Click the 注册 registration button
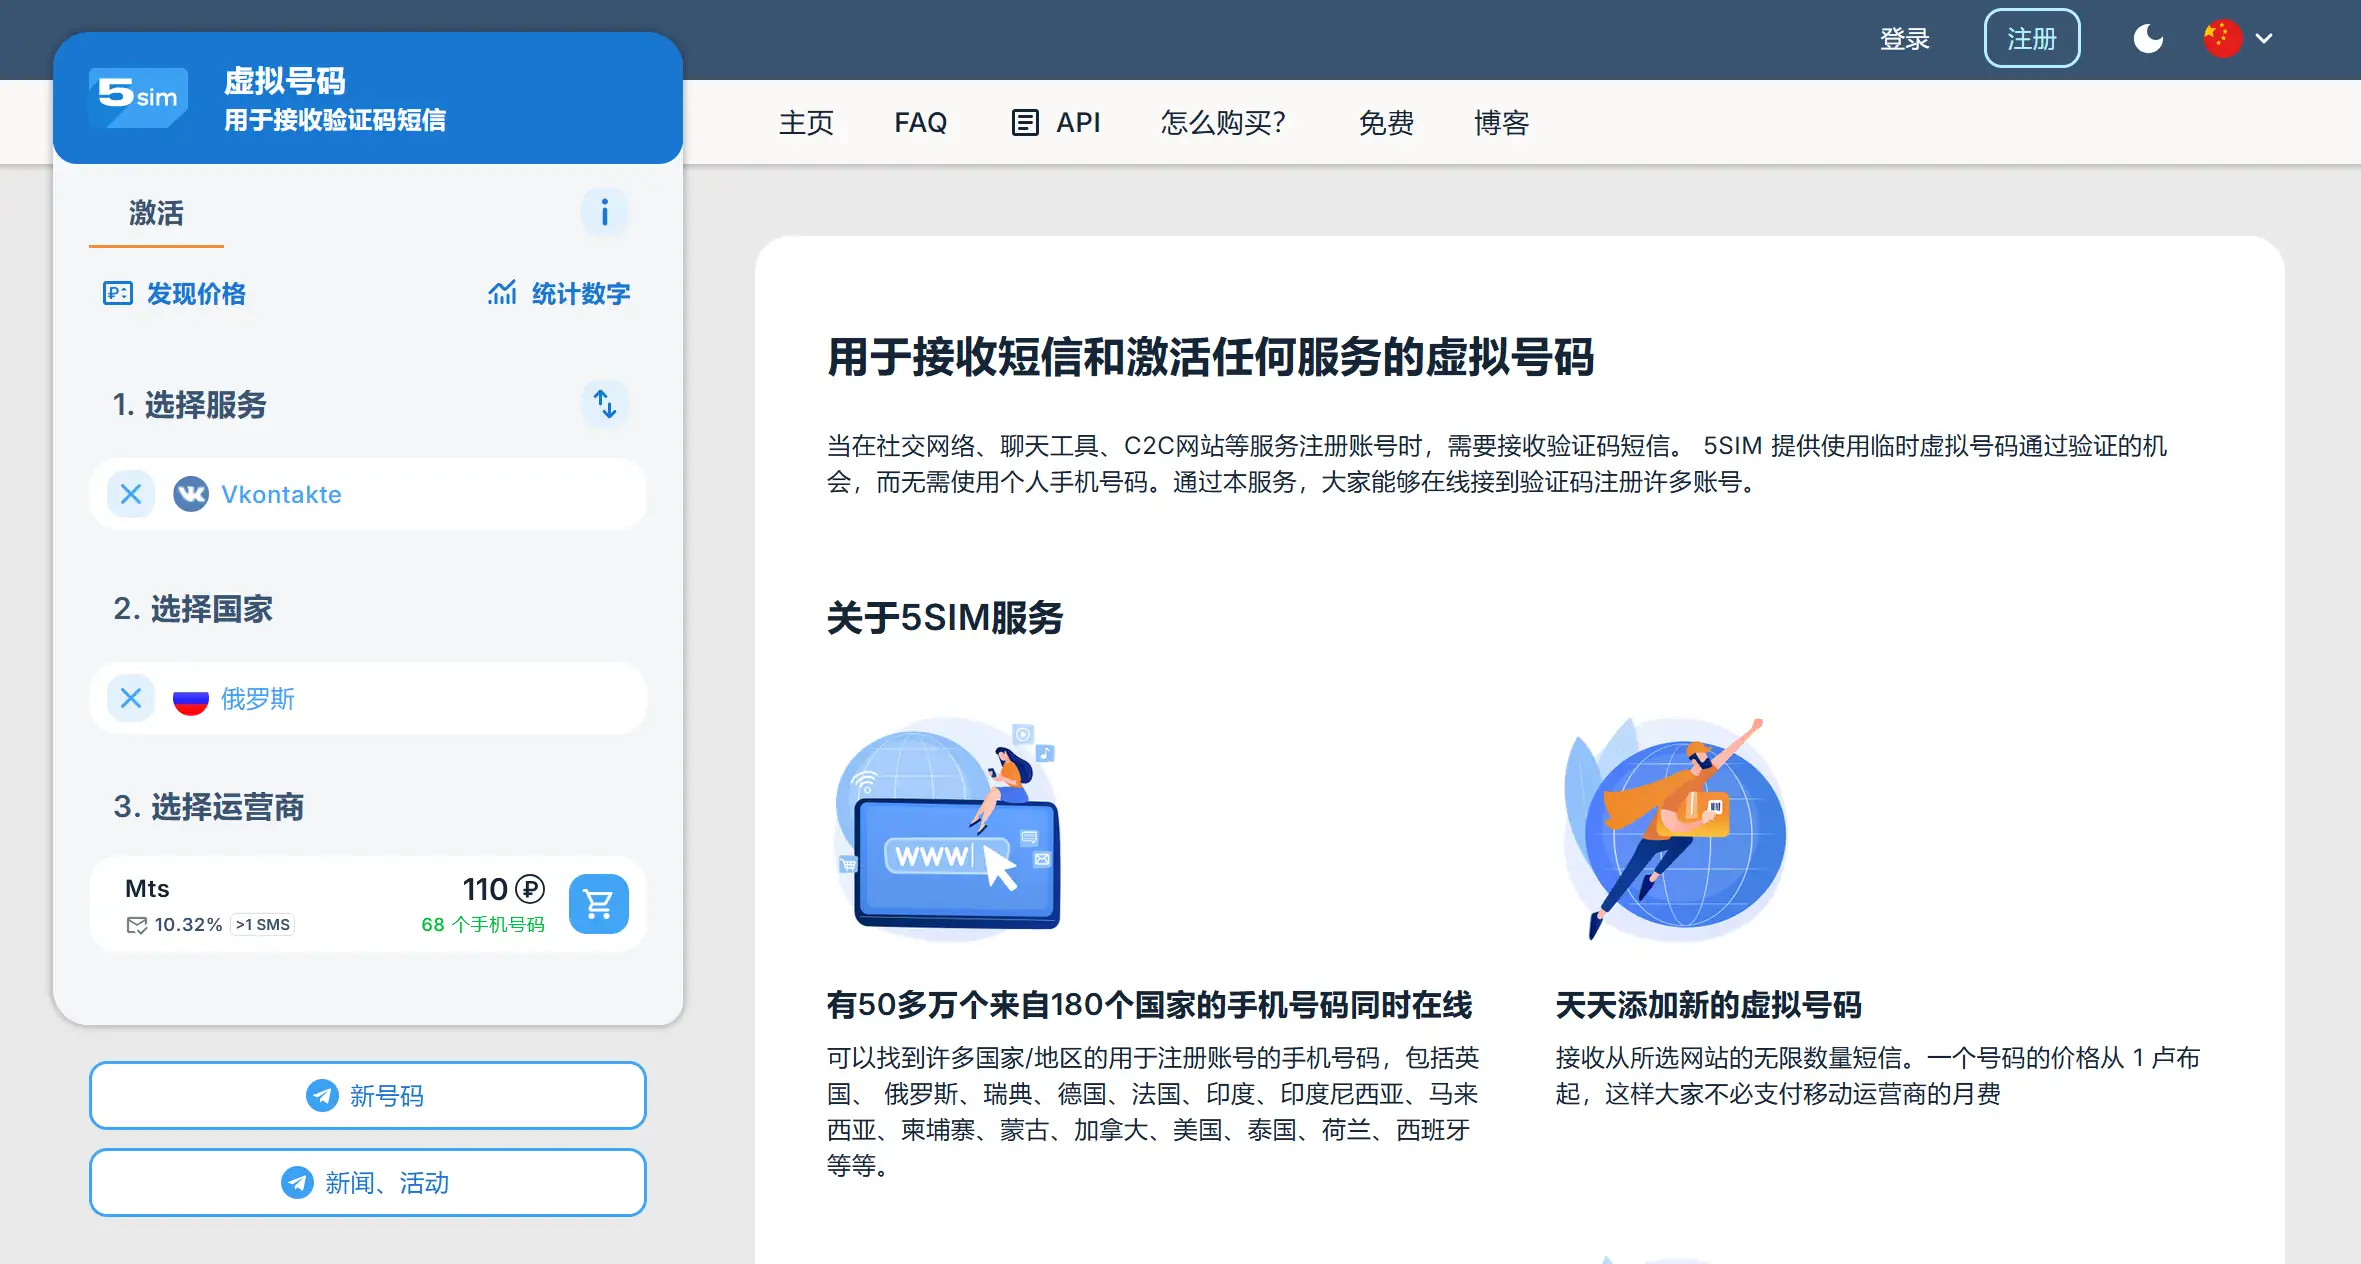The image size is (2361, 1264). (x=2031, y=38)
